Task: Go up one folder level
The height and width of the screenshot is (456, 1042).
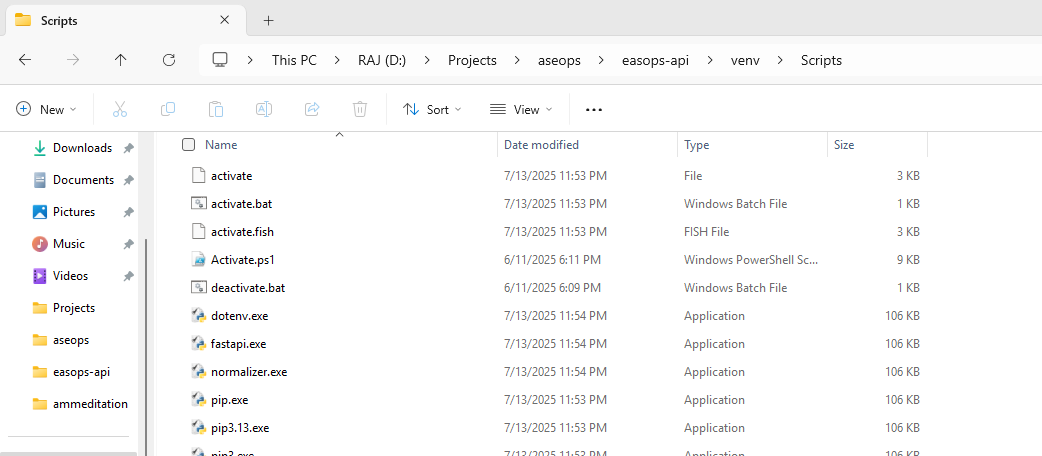Action: 121,60
